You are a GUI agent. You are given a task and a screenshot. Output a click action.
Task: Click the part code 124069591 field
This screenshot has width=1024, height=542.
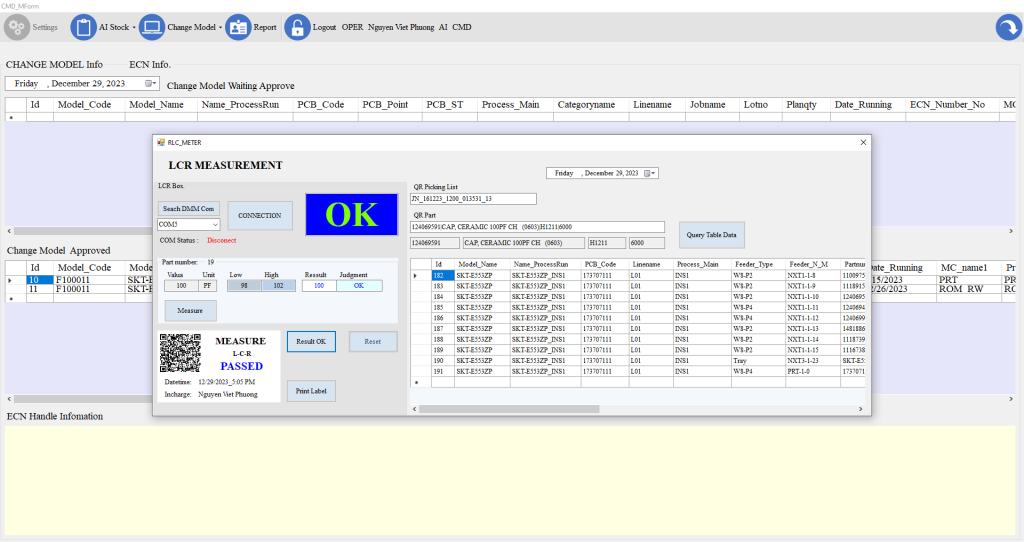[x=434, y=243]
